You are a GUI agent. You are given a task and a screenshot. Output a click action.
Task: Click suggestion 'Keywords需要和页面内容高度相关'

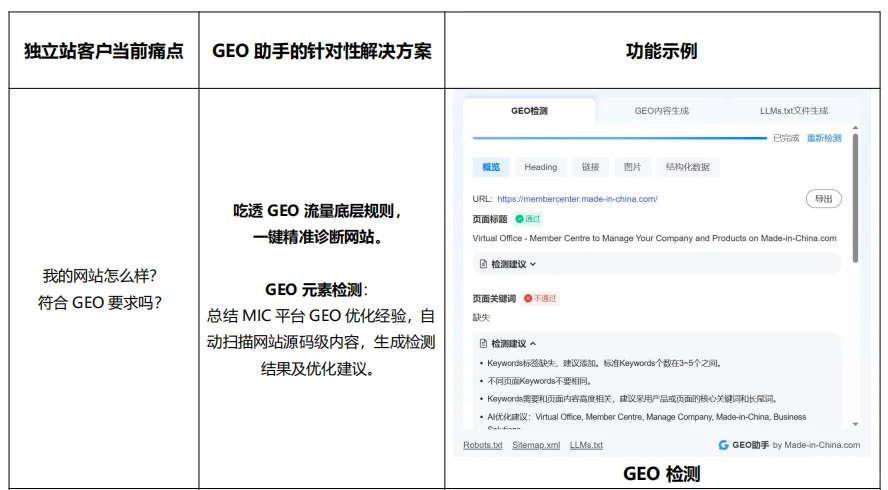[632, 399]
